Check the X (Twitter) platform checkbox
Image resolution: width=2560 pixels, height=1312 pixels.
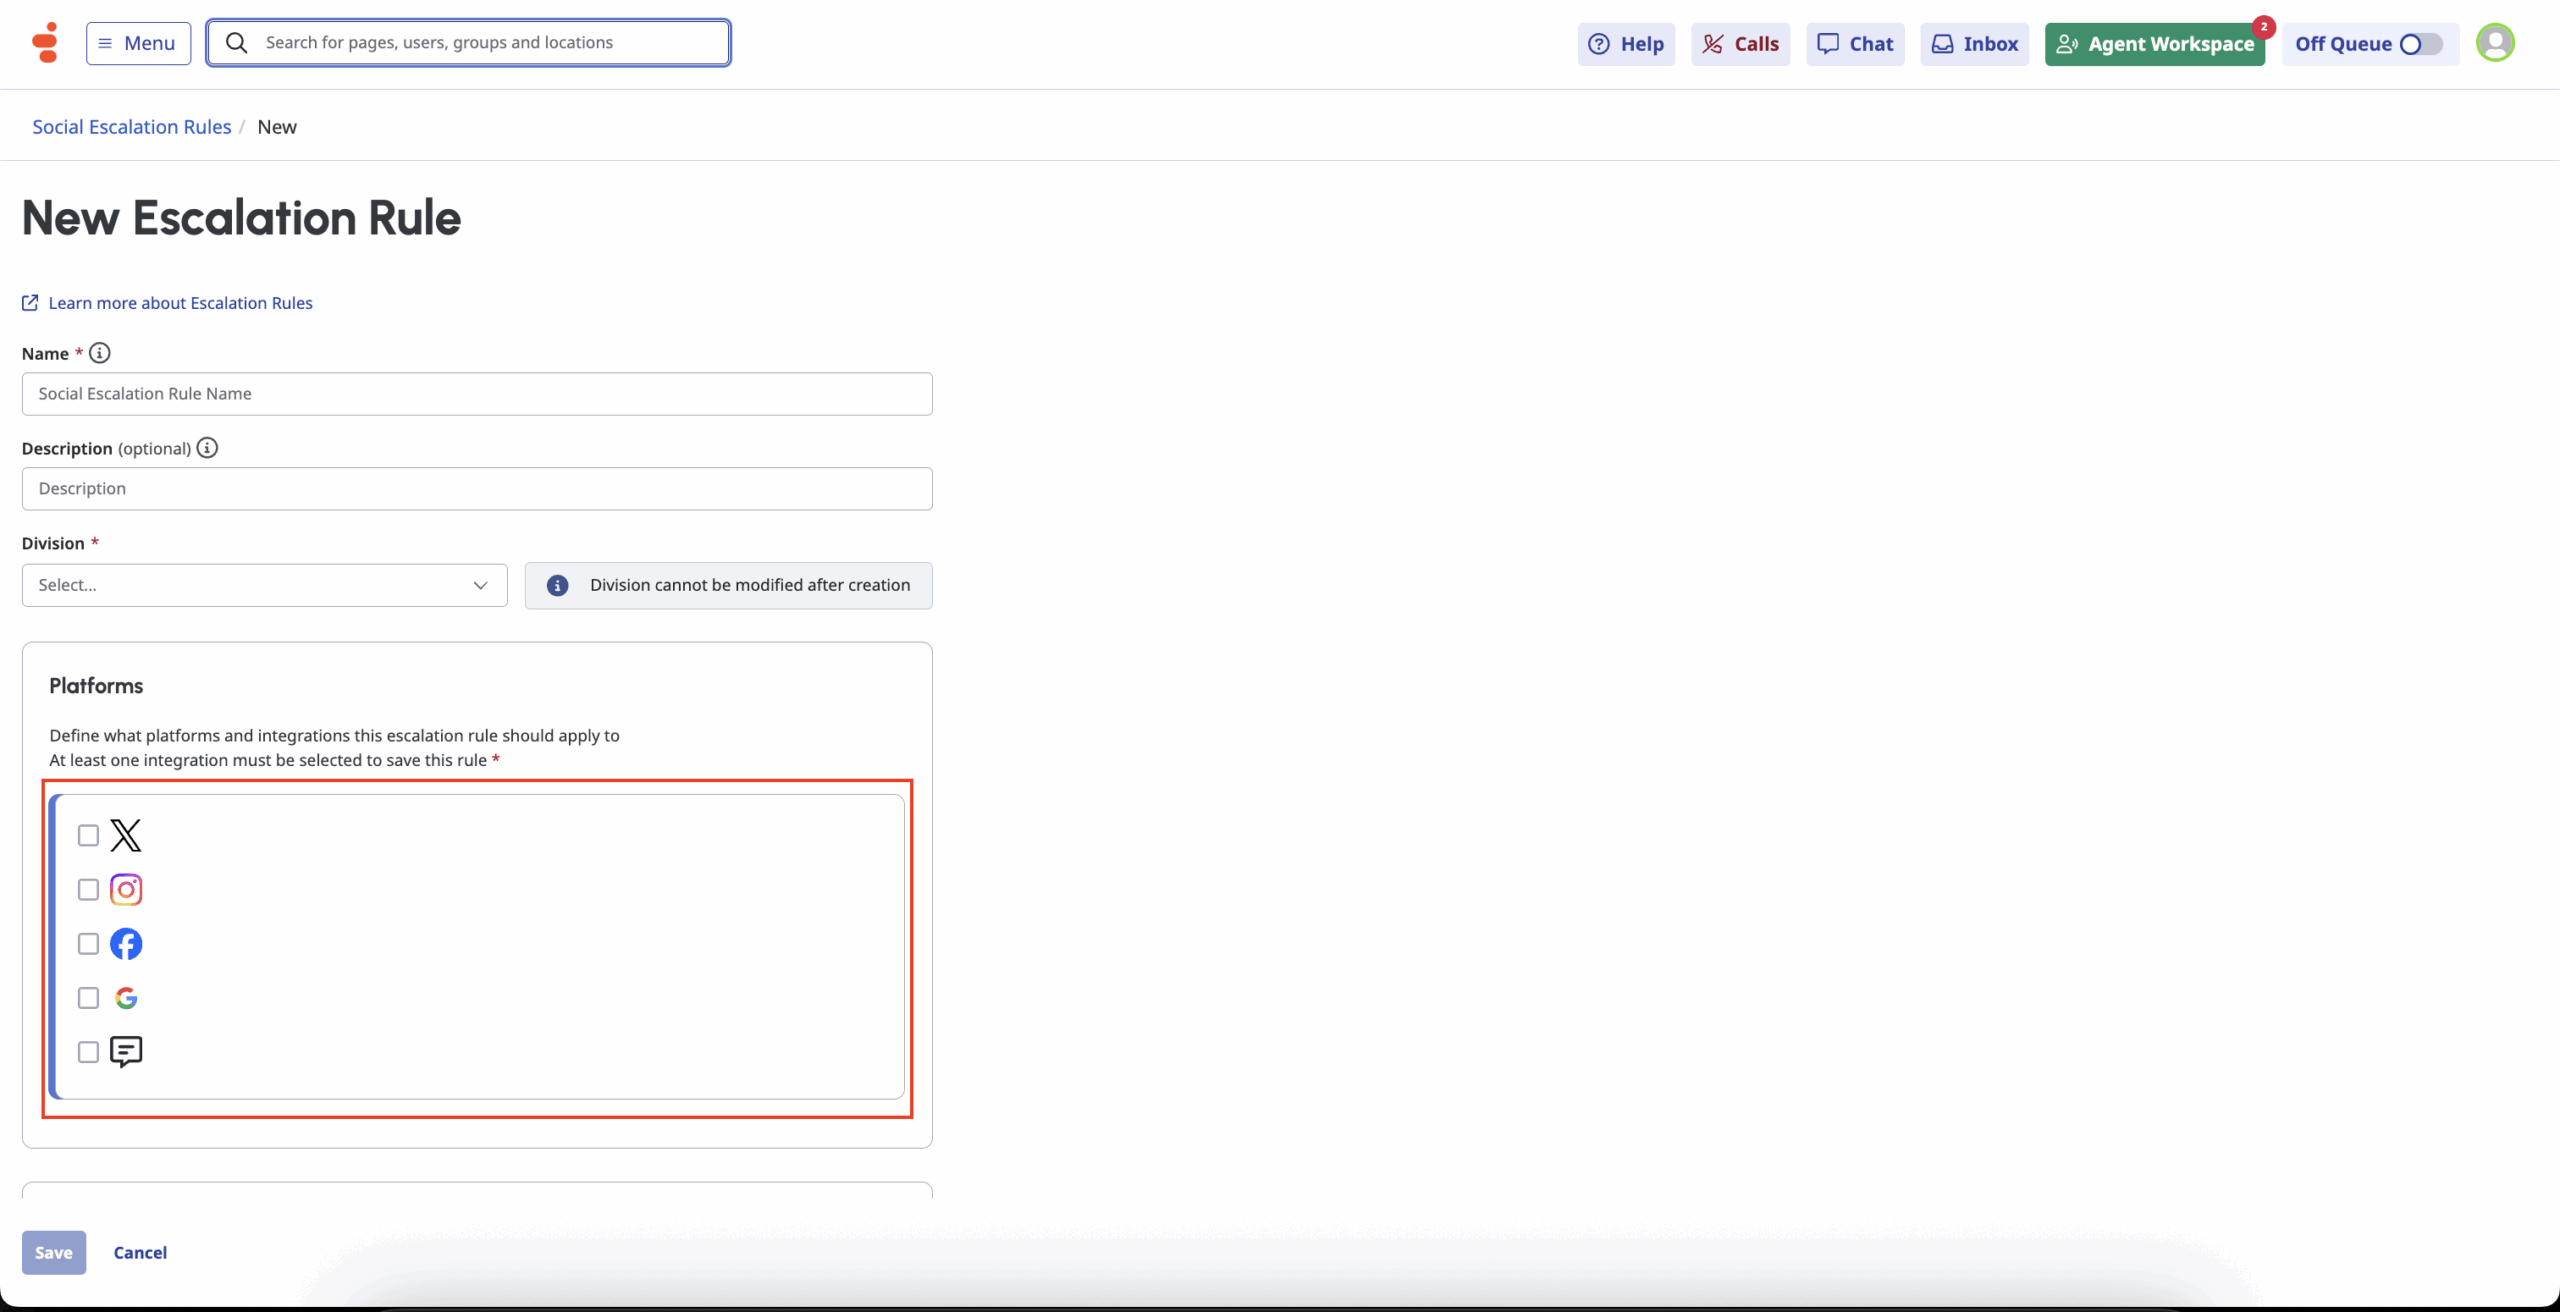click(x=88, y=835)
